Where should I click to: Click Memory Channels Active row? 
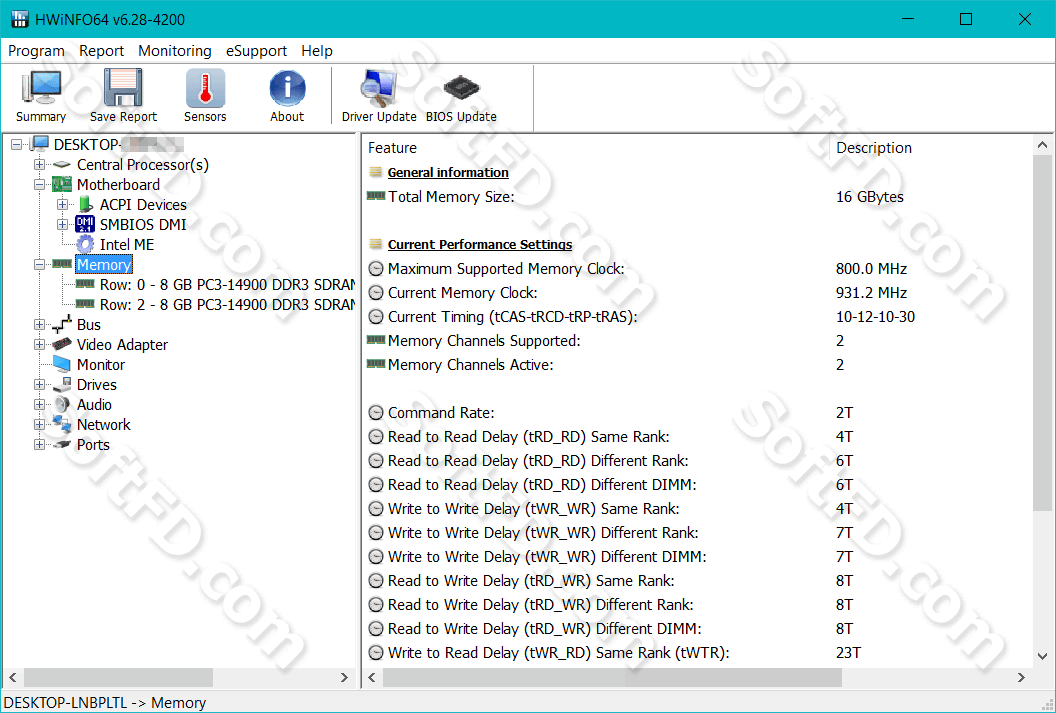point(698,365)
